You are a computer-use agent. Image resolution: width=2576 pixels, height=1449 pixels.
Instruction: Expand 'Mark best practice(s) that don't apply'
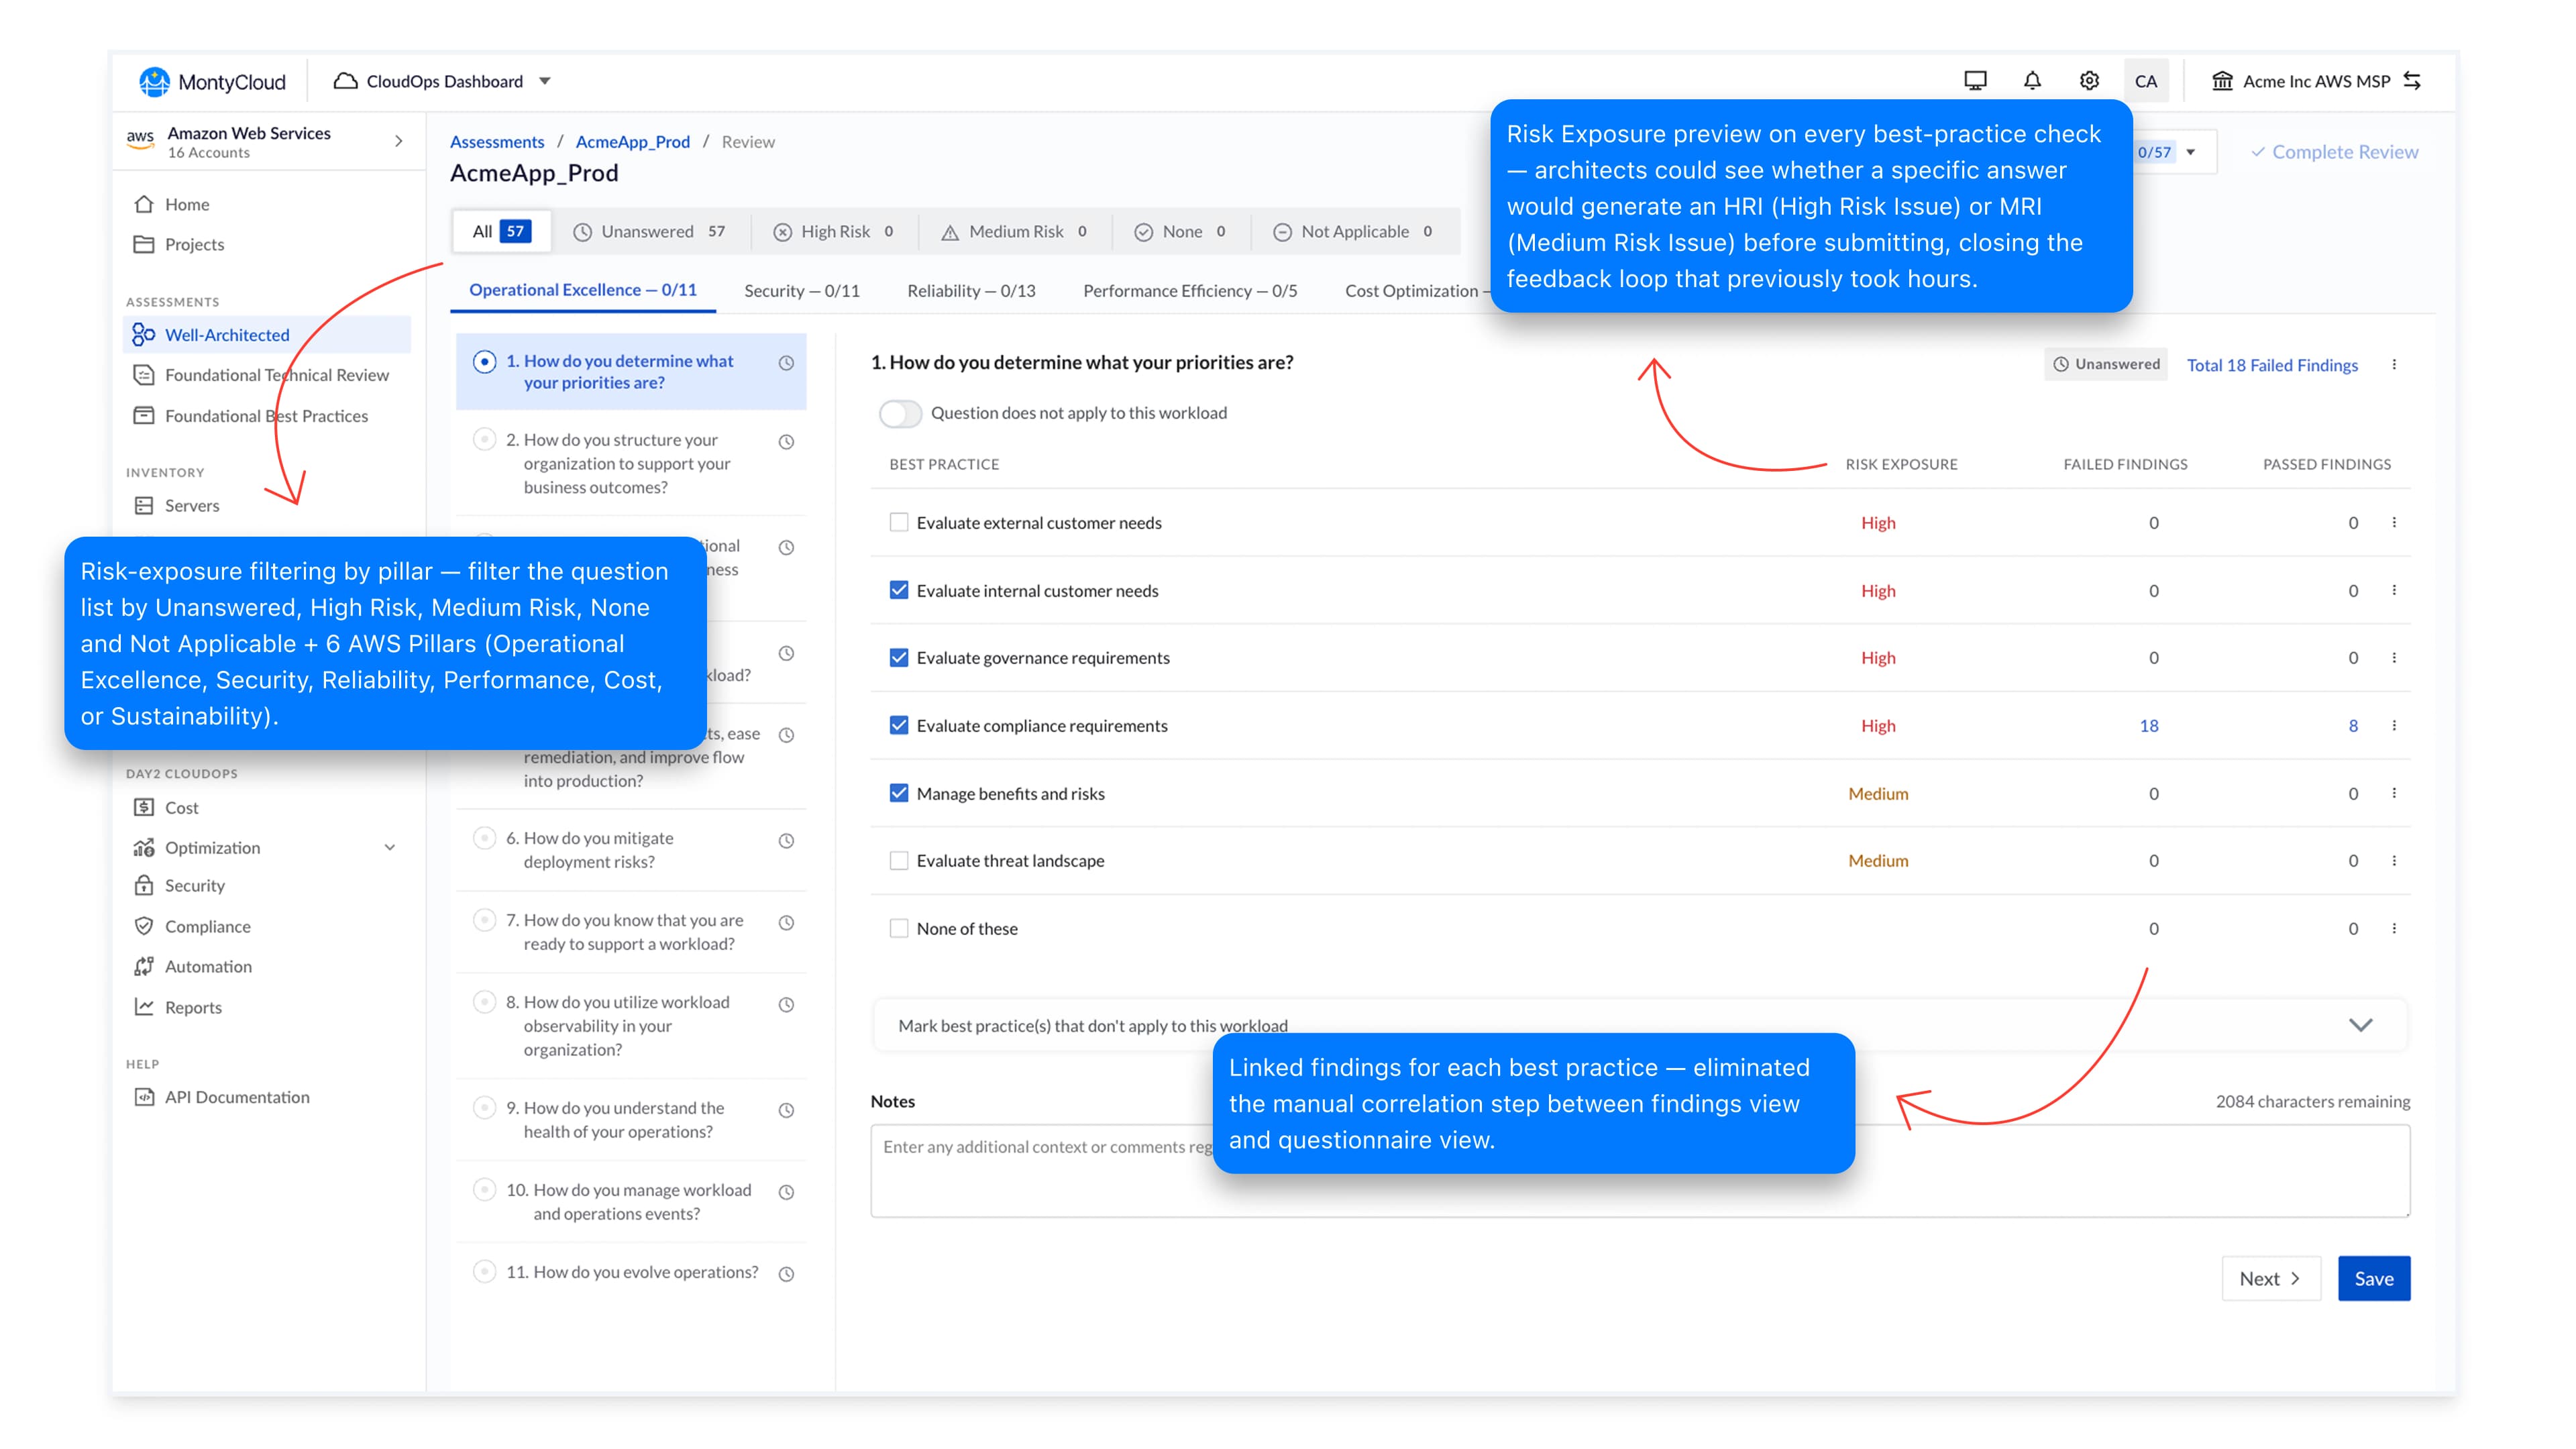tap(2360, 1025)
